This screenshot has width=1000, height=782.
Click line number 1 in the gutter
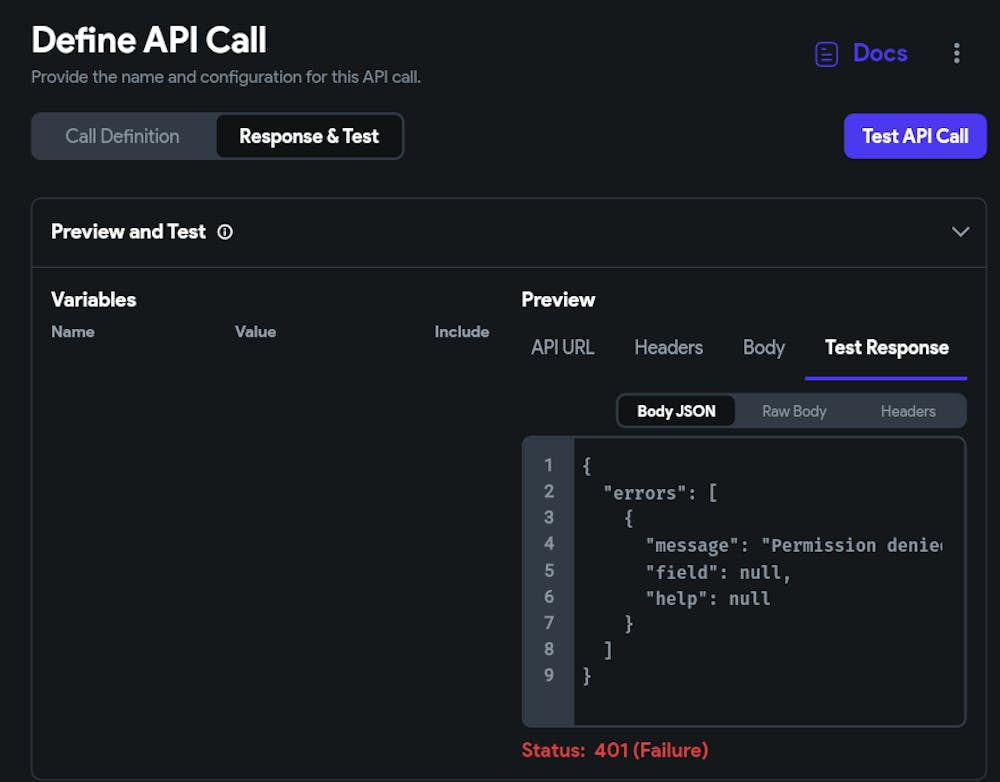(x=548, y=466)
